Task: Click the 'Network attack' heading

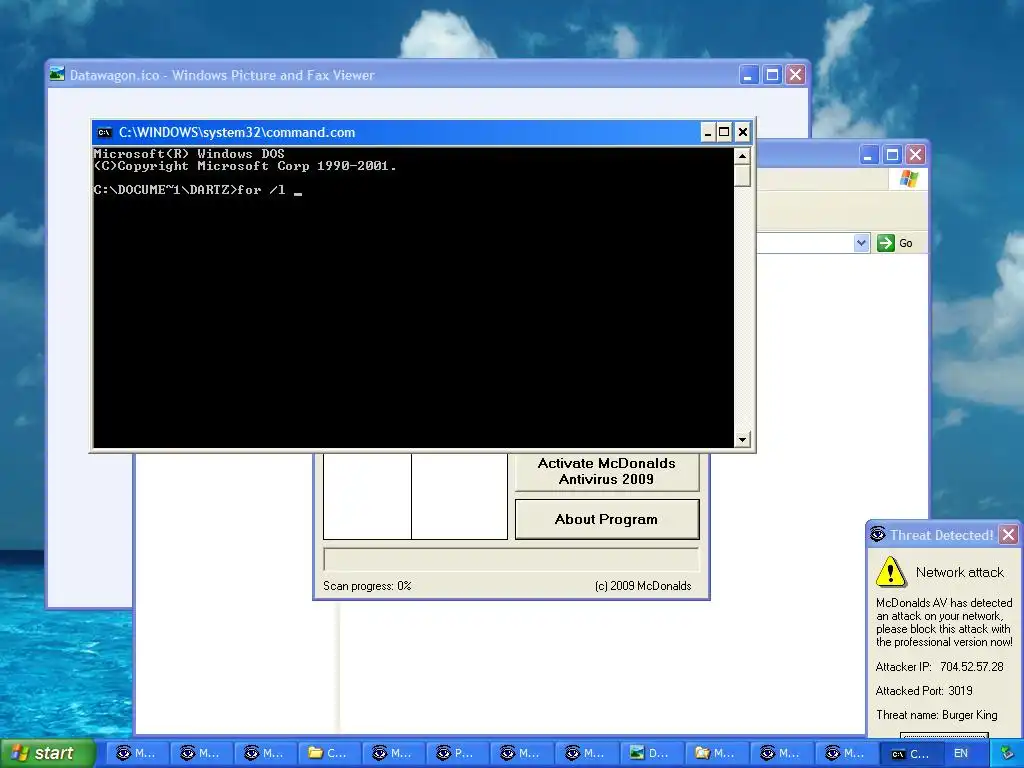Action: [959, 572]
